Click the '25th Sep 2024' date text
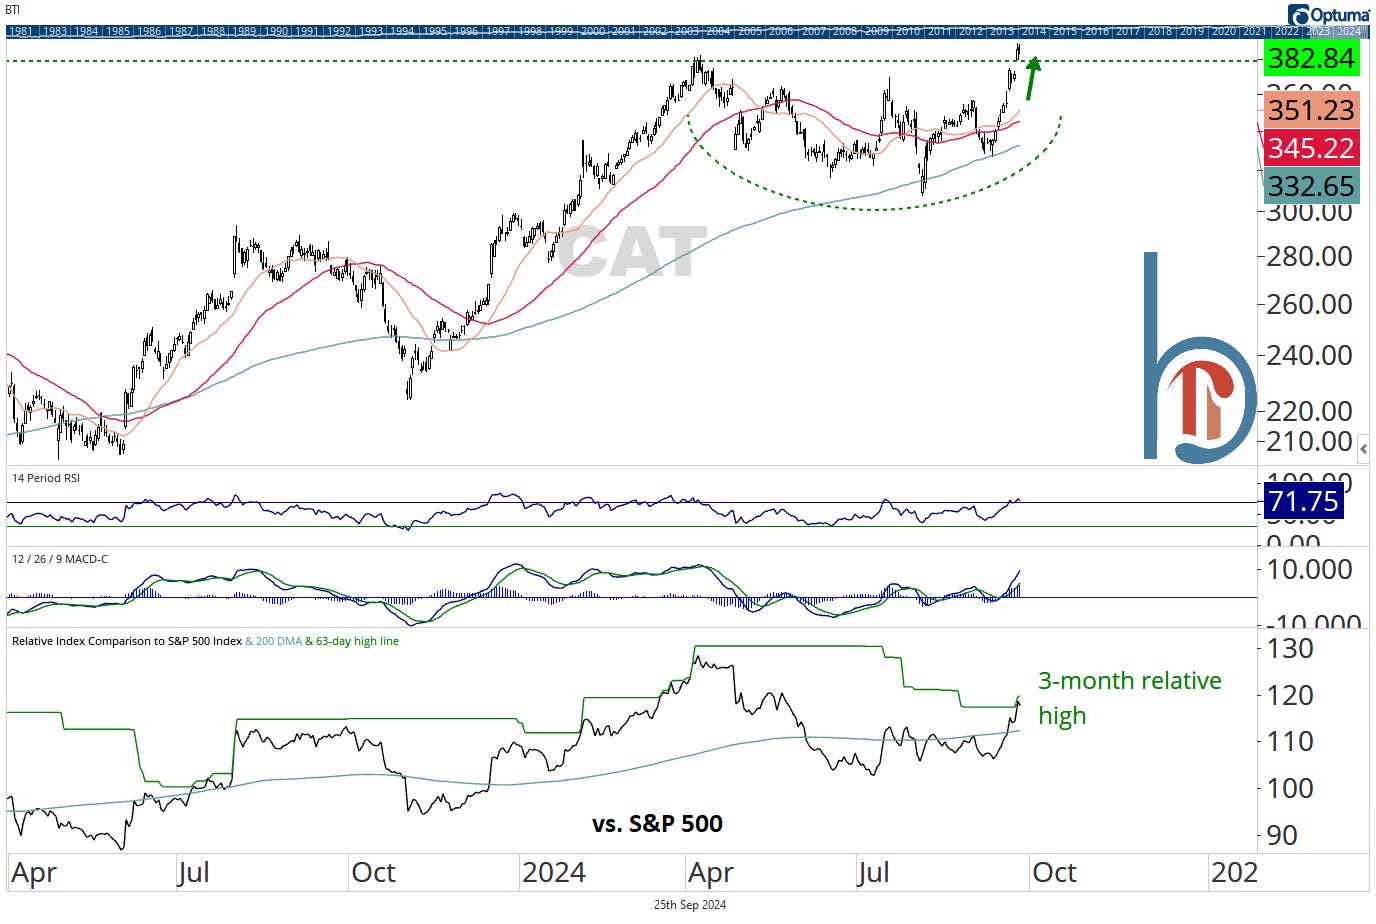The image size is (1376, 924). pos(690,905)
